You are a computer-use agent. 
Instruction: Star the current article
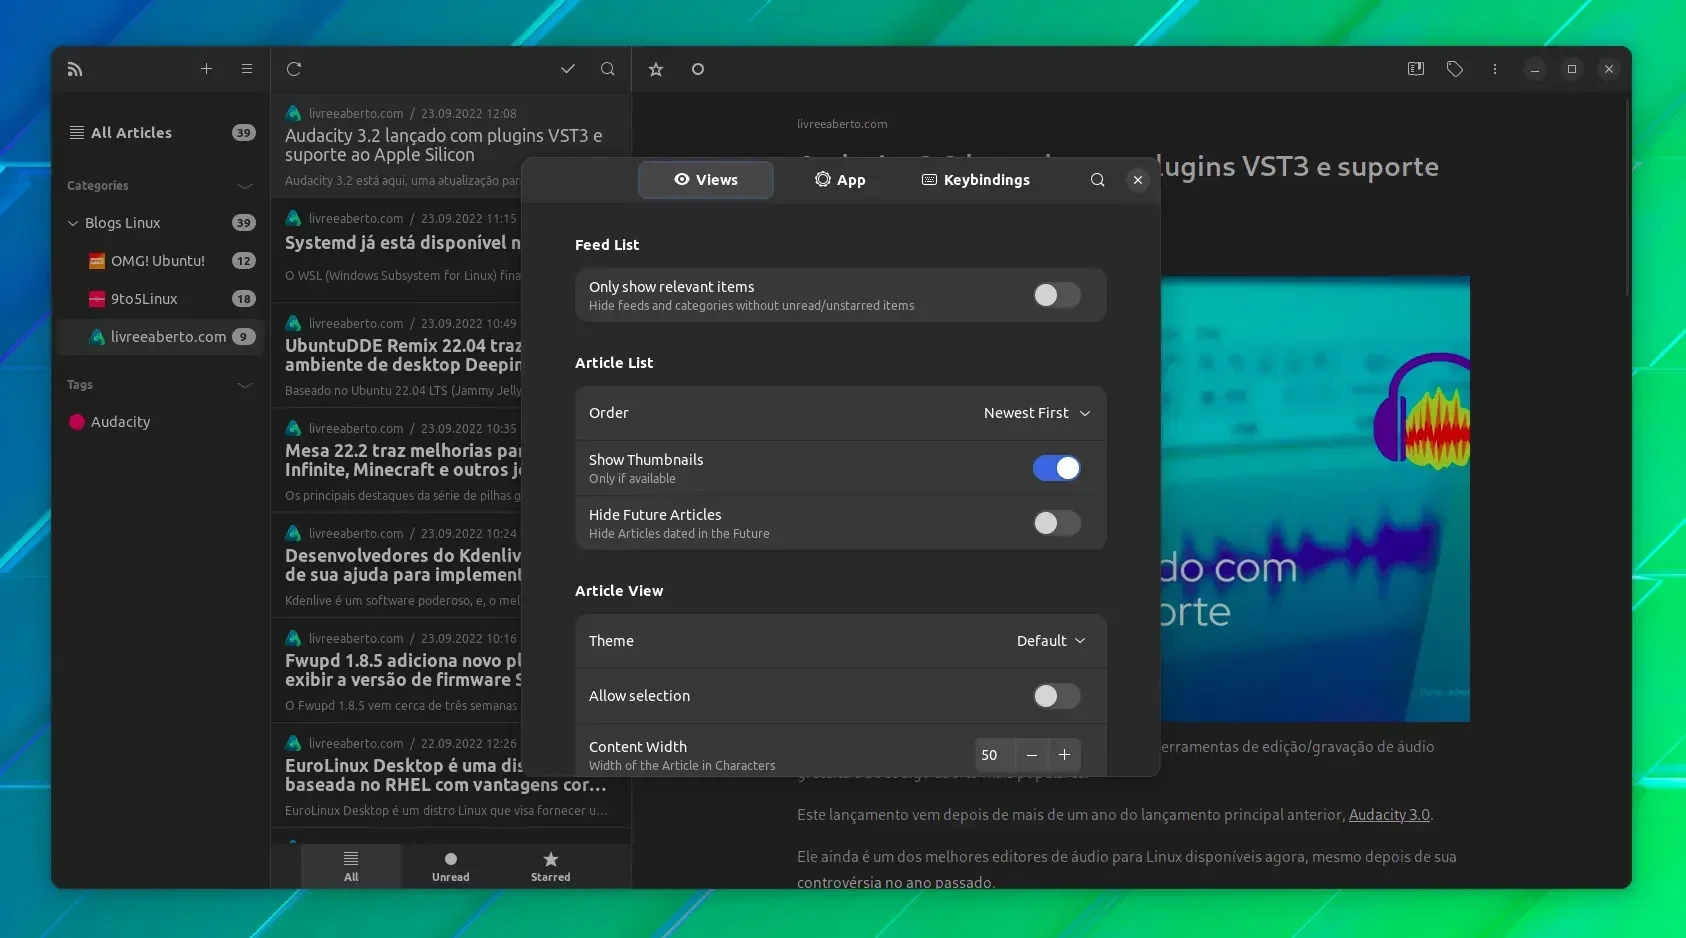pos(656,69)
